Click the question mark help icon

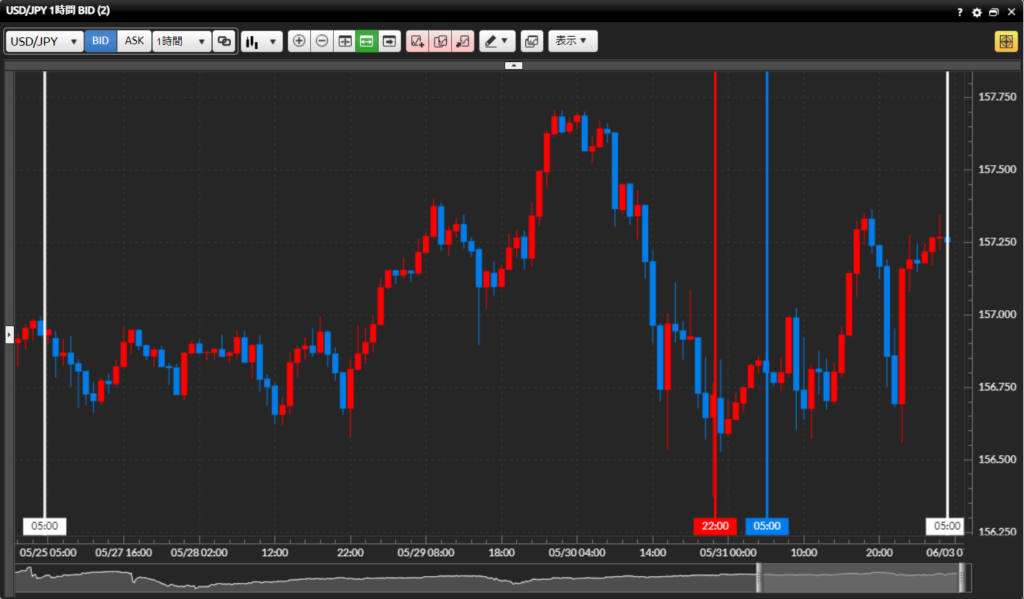coord(960,12)
